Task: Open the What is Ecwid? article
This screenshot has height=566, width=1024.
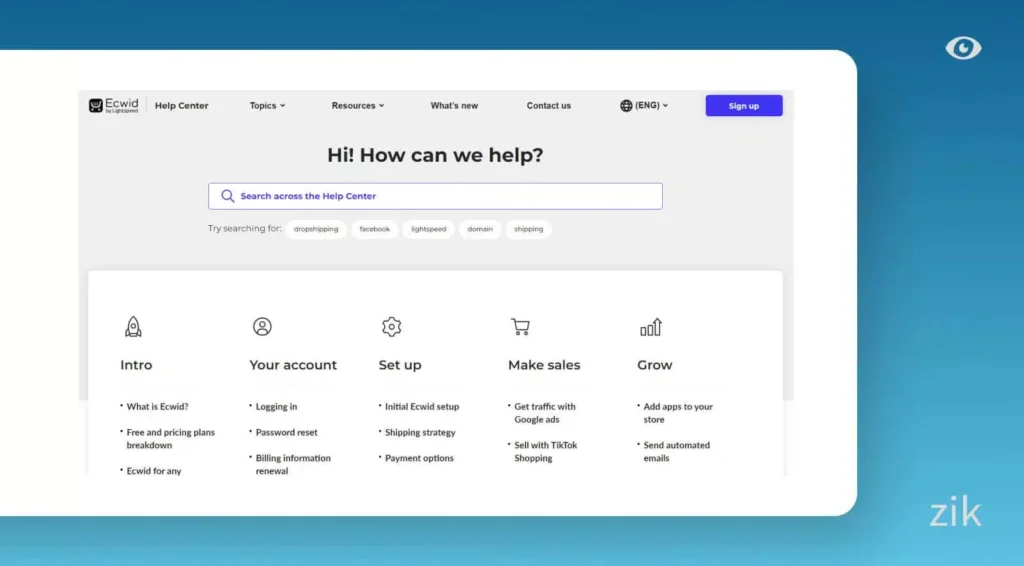Action: click(157, 407)
